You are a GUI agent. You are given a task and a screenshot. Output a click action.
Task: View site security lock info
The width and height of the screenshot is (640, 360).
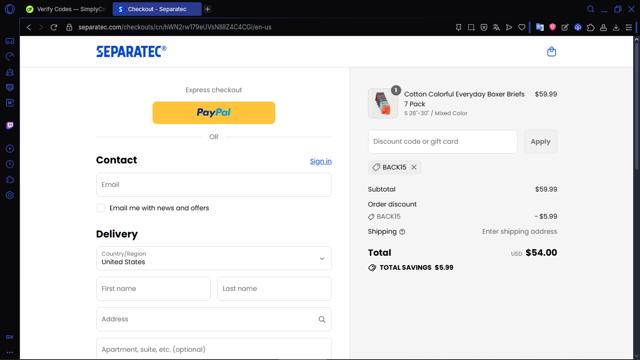tap(69, 27)
